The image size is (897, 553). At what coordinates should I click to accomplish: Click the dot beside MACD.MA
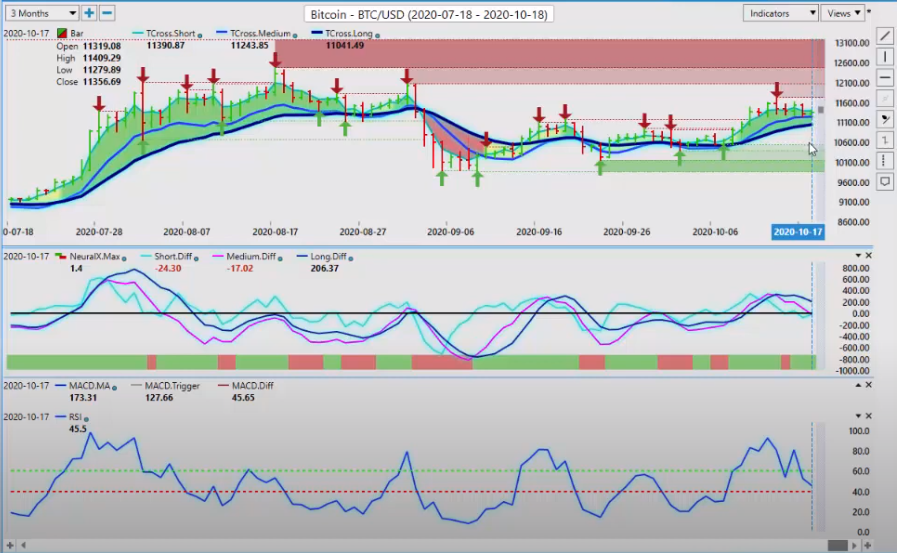(114, 388)
